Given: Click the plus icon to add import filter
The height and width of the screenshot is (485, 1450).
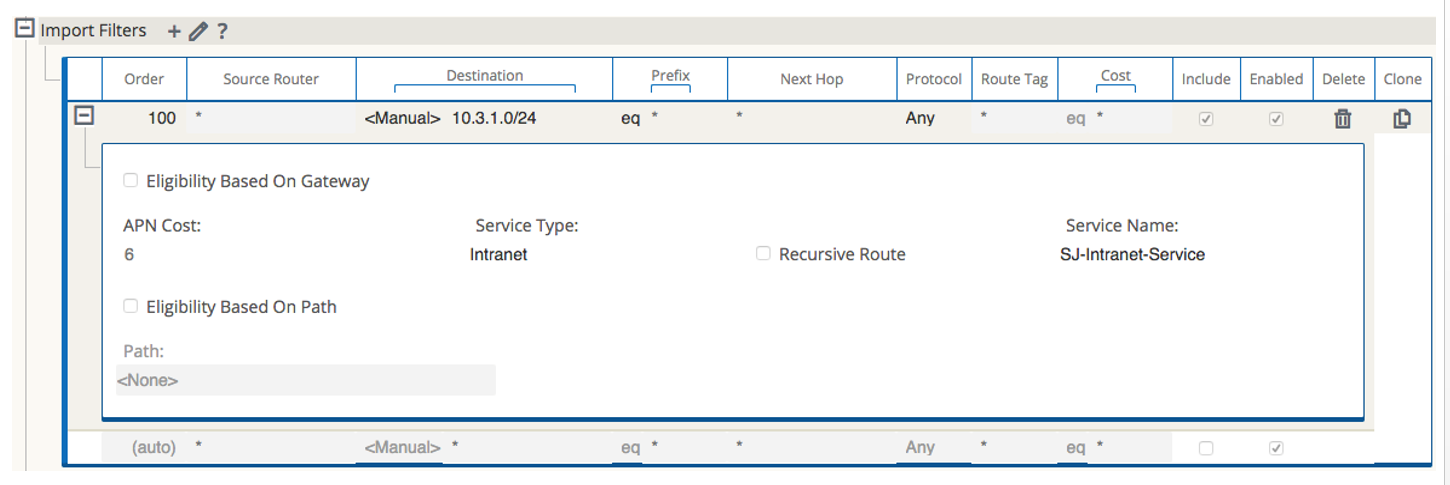Looking at the screenshot, I should (174, 31).
